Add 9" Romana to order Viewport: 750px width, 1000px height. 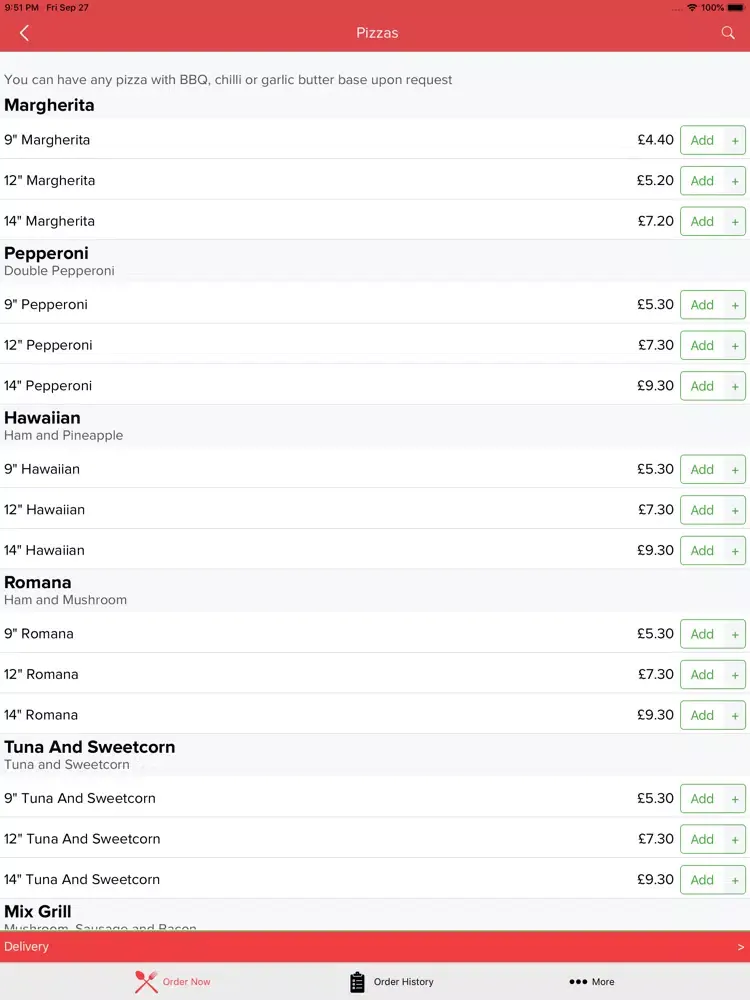(702, 634)
